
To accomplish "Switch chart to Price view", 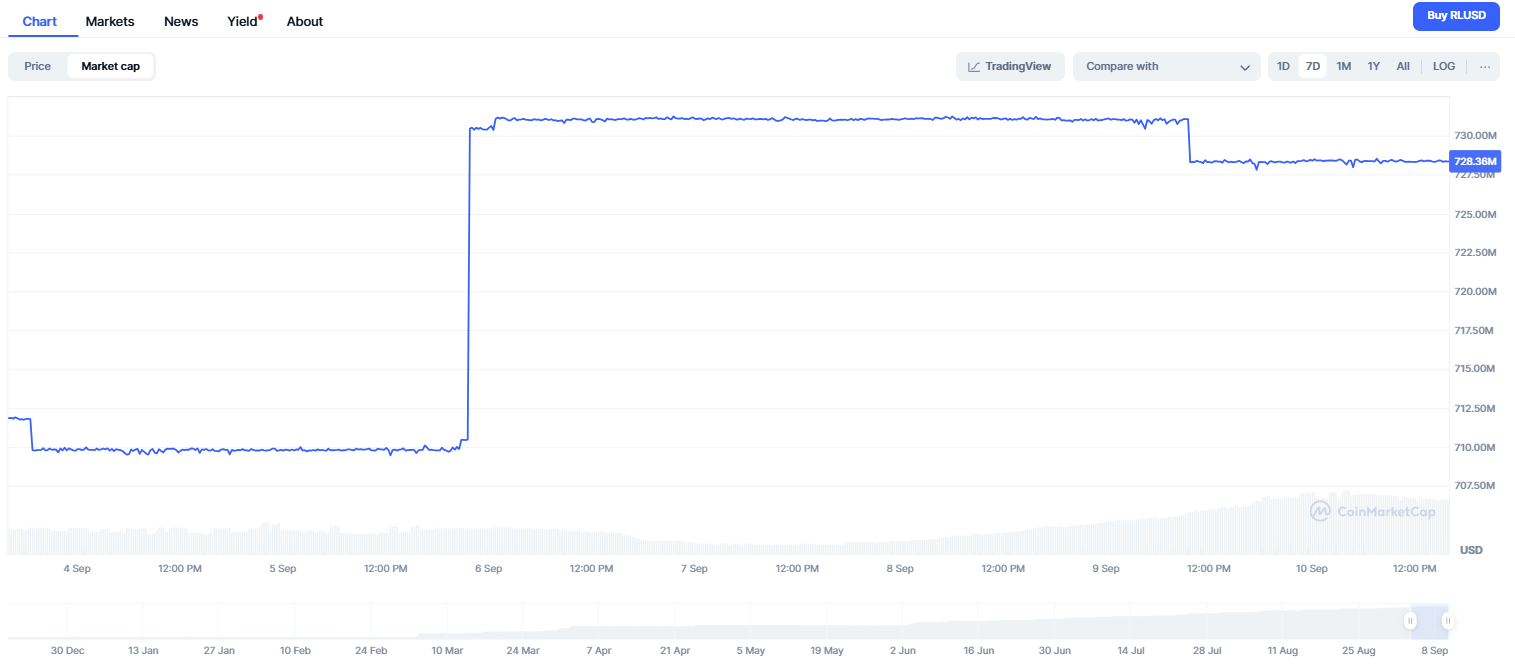I will point(38,66).
